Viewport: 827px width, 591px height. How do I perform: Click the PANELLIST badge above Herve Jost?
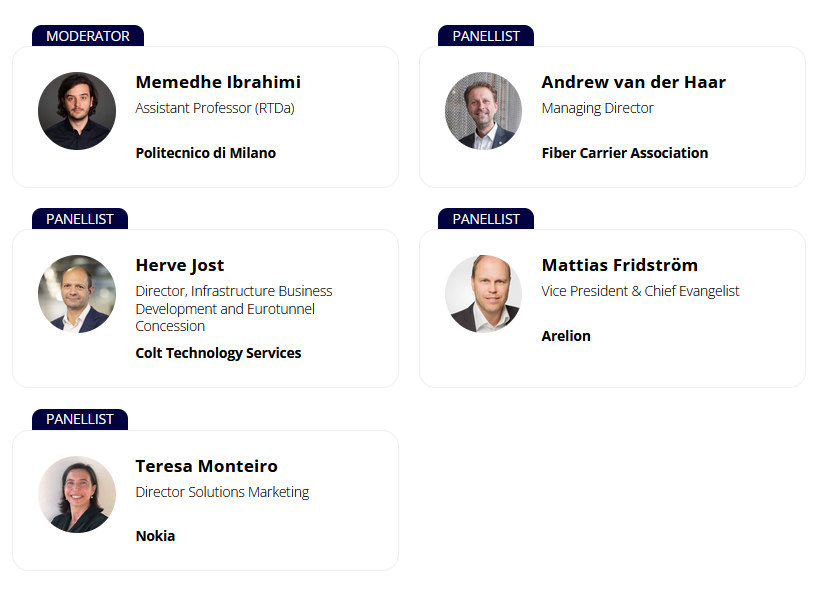[x=80, y=219]
